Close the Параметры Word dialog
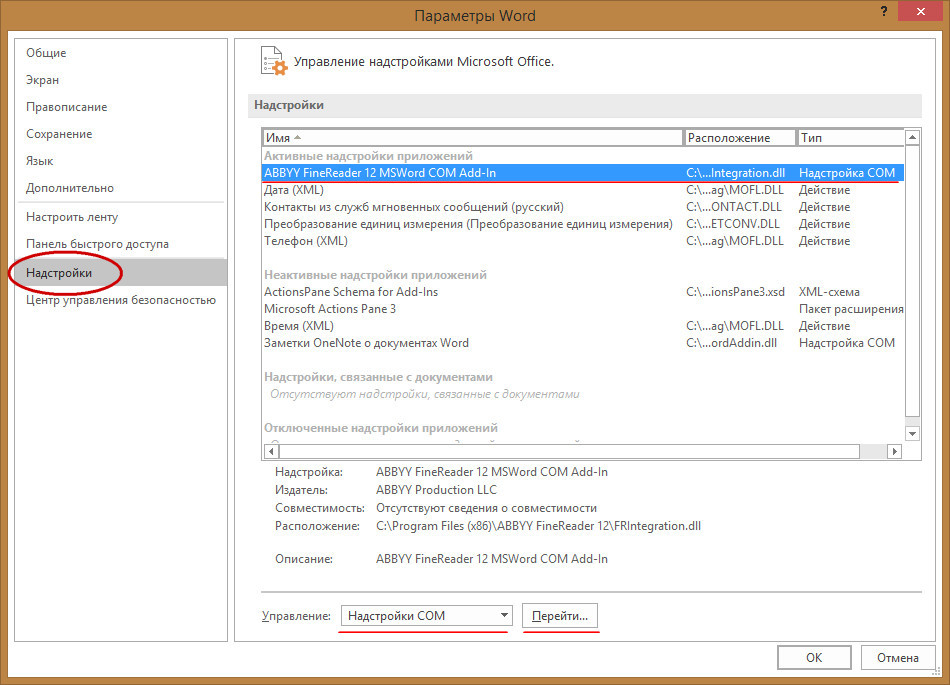Screen dimensions: 950x685 920,12
